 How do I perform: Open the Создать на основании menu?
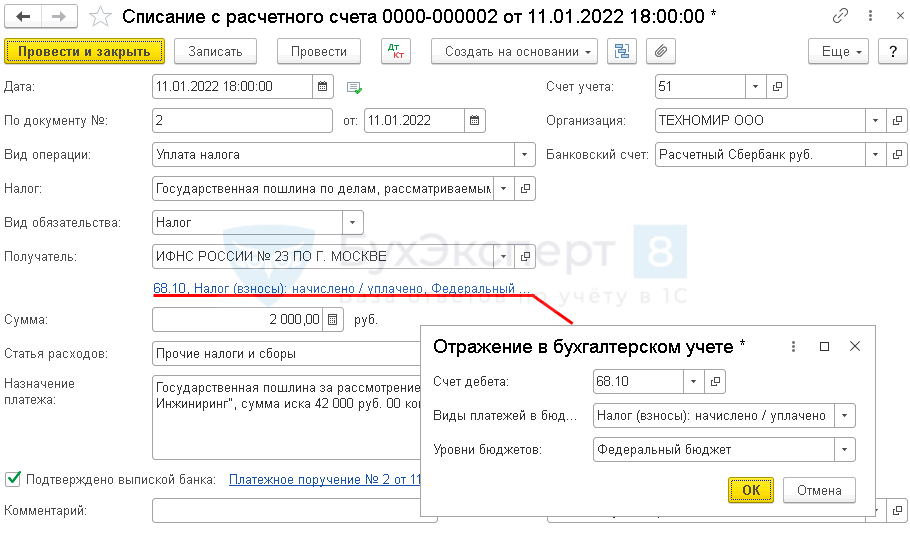click(514, 51)
